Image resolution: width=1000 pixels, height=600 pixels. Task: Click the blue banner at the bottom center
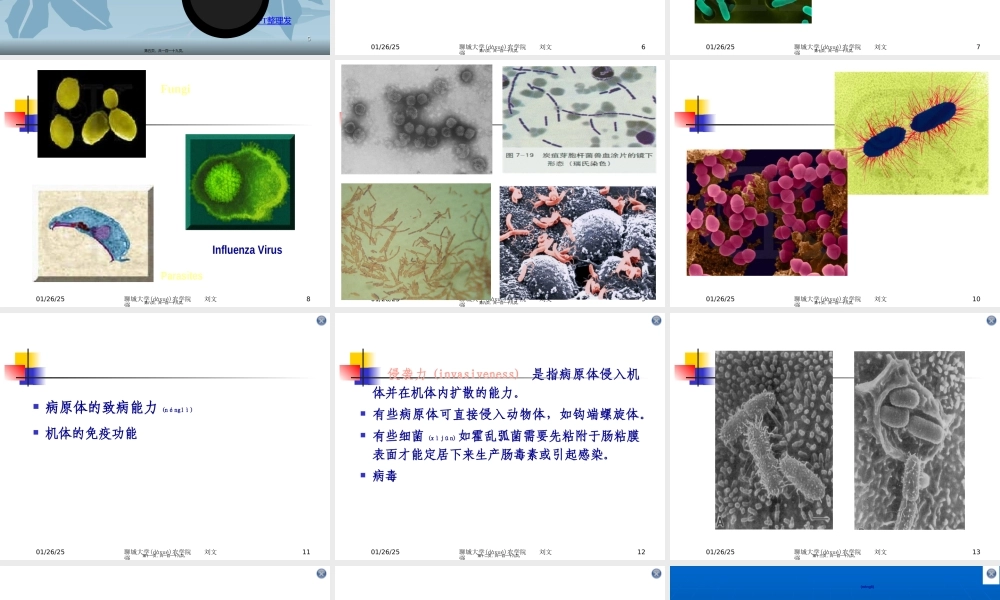click(828, 583)
